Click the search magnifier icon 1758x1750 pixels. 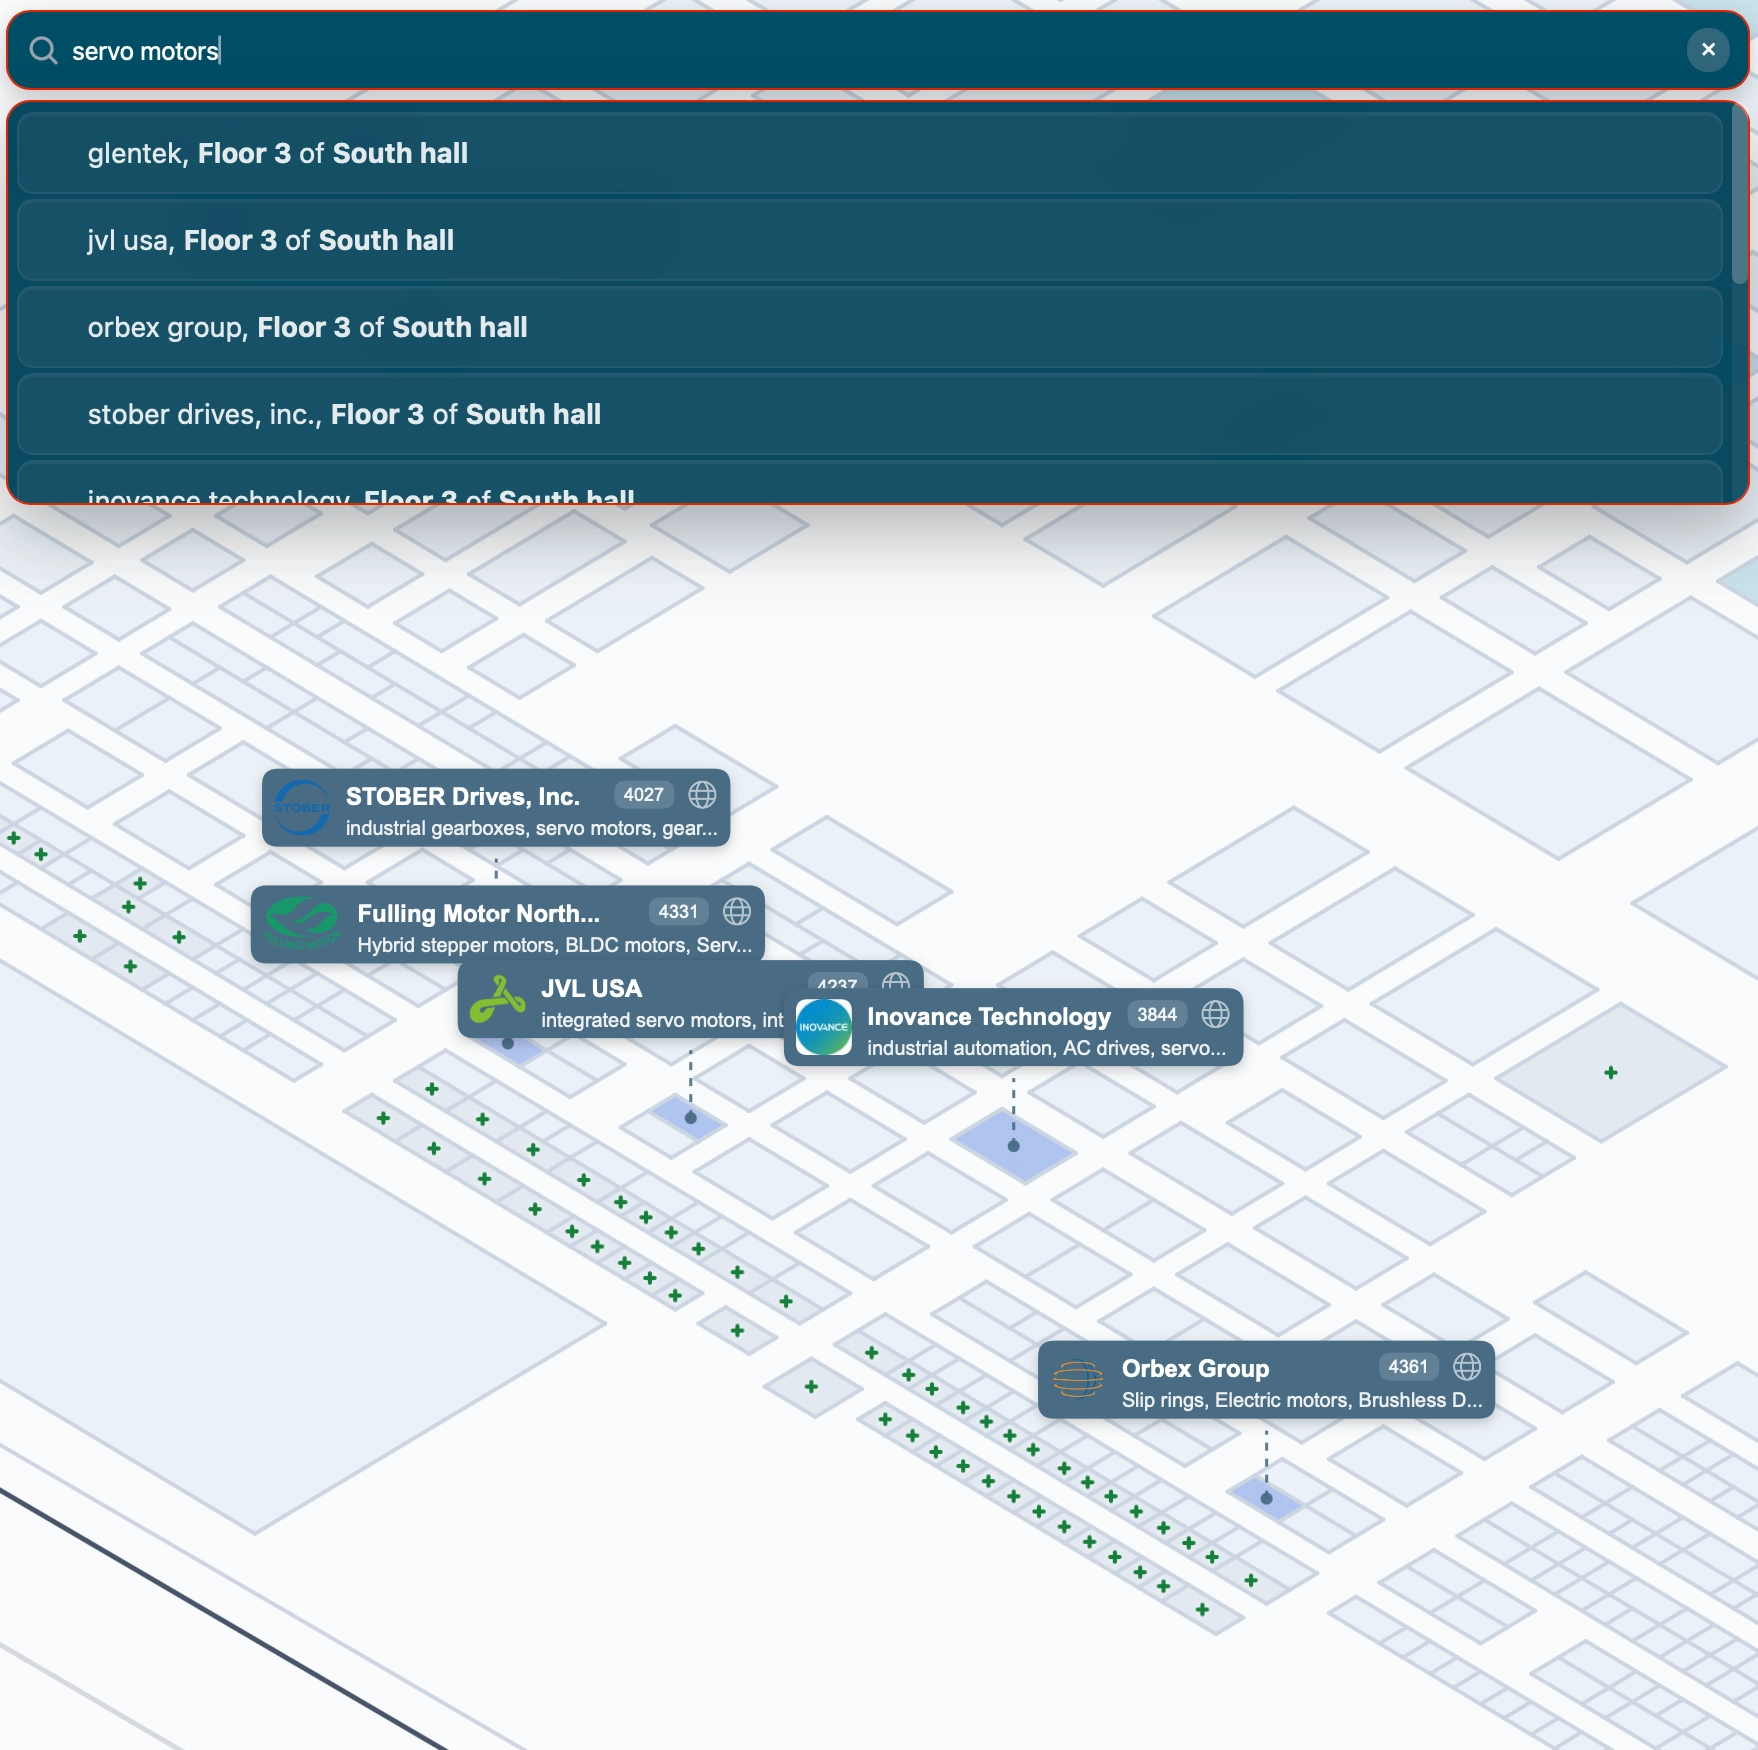click(x=43, y=50)
